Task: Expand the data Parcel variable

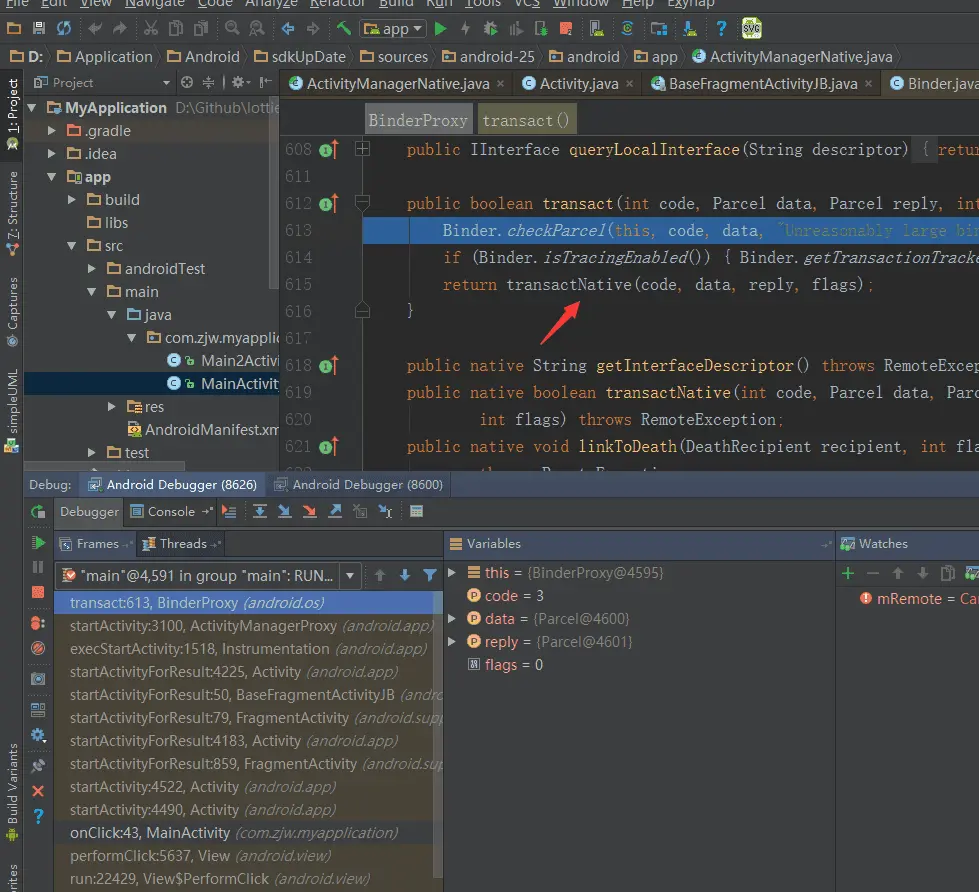Action: (452, 619)
